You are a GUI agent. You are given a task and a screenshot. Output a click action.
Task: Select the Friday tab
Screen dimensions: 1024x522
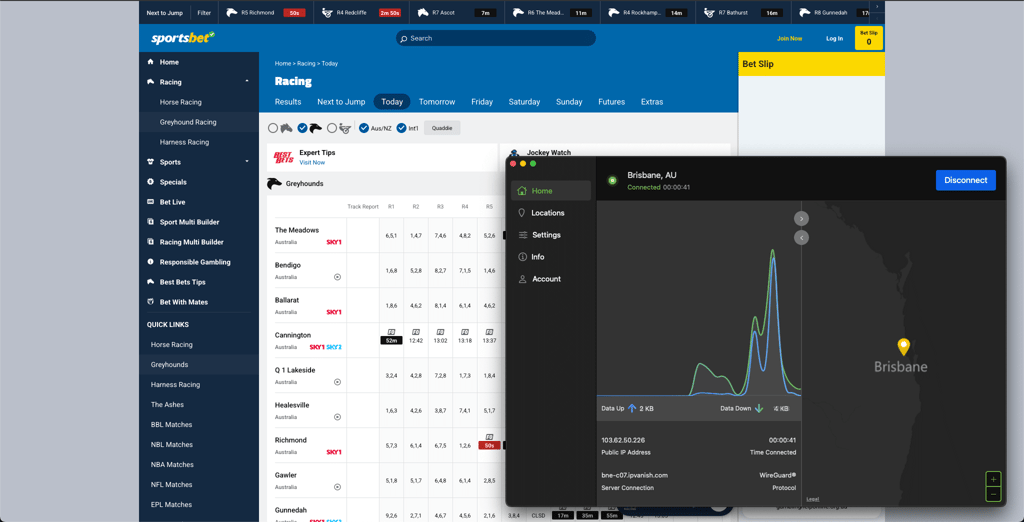482,102
